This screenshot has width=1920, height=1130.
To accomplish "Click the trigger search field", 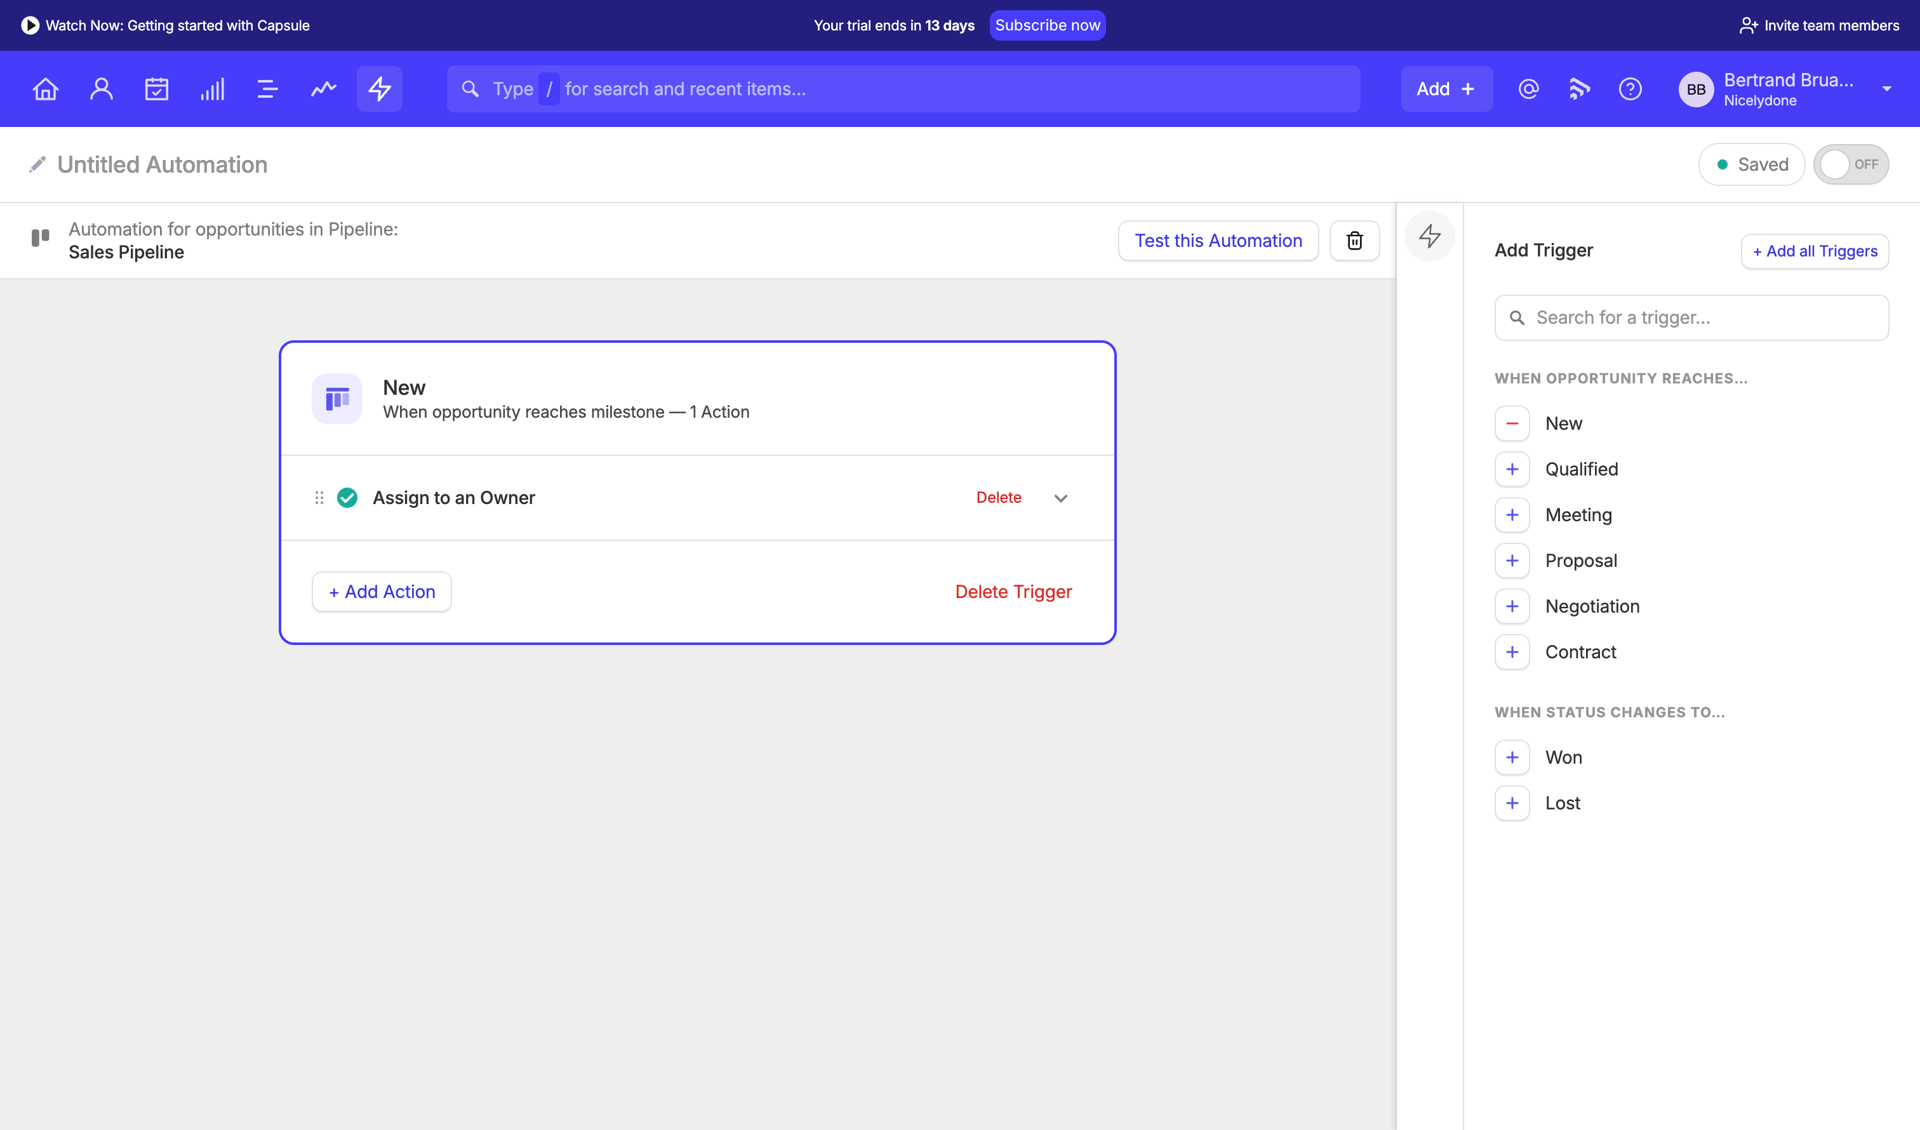I will (x=1691, y=317).
